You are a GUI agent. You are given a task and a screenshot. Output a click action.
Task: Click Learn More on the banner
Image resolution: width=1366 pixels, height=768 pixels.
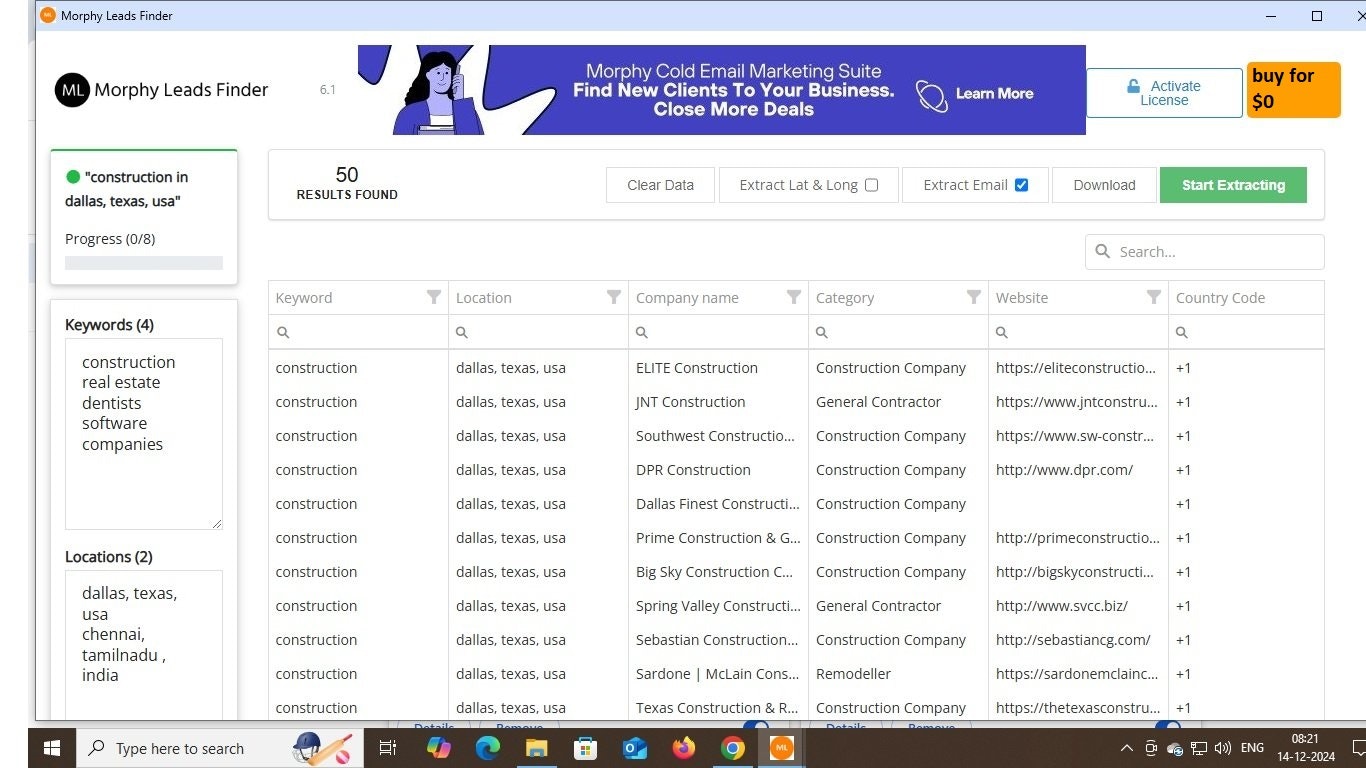[994, 94]
